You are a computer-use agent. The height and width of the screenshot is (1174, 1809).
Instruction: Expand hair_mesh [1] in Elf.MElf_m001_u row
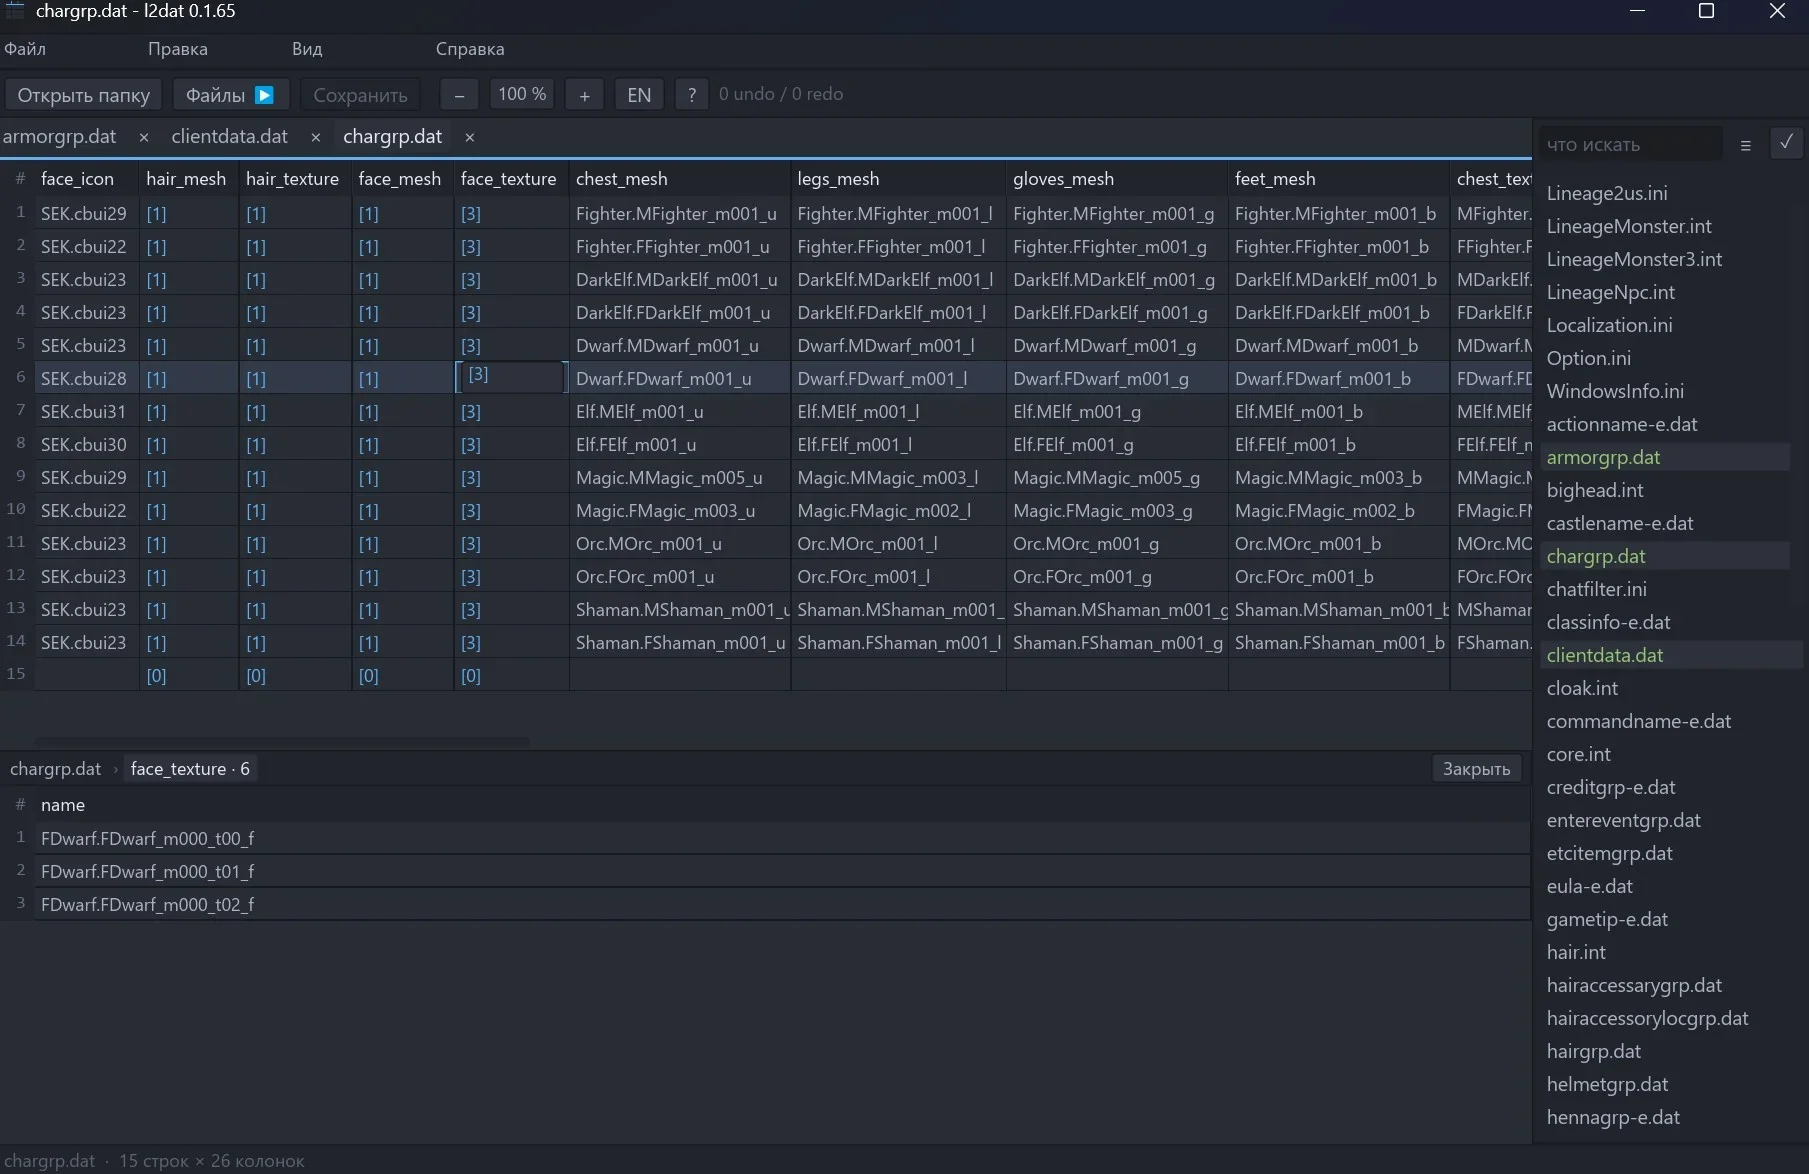pos(156,412)
